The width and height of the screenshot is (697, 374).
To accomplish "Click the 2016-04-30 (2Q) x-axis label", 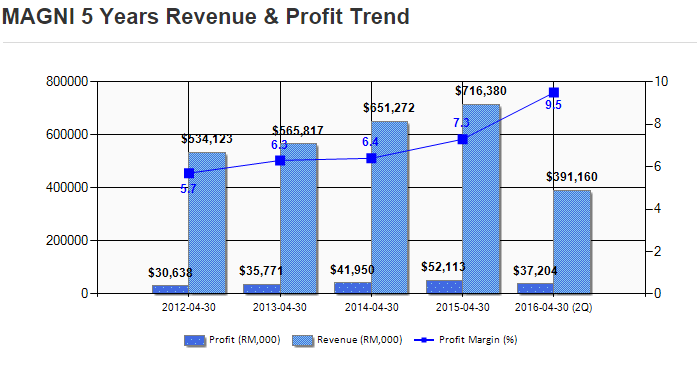I will click(553, 307).
